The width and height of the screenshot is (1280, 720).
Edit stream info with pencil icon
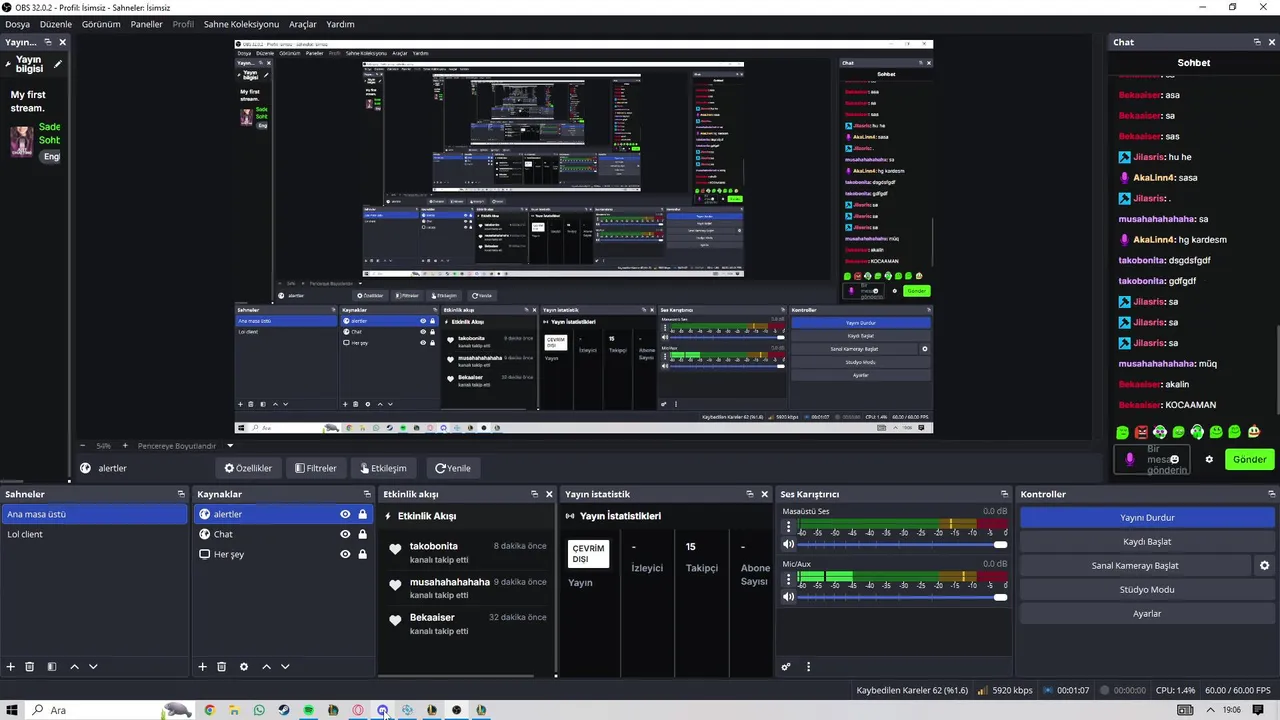[58, 65]
